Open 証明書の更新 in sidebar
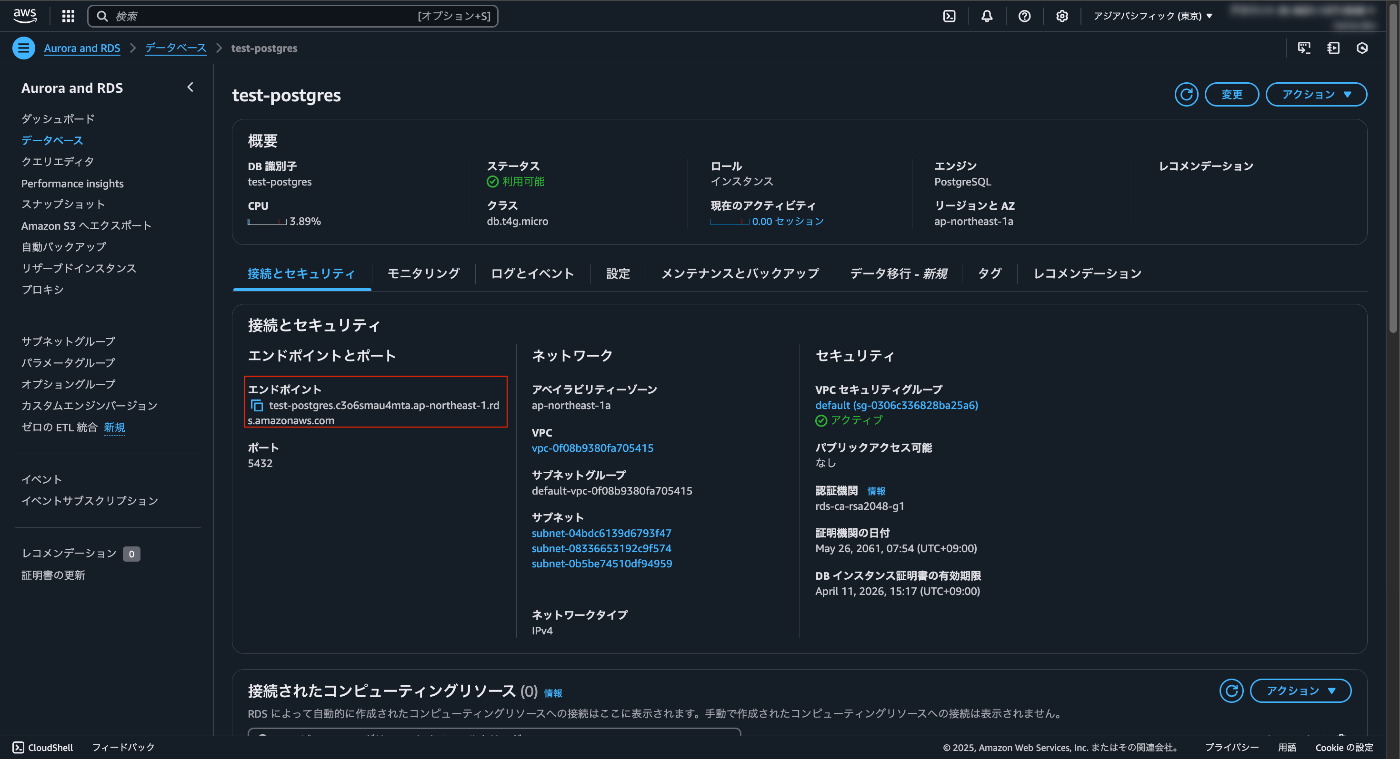The image size is (1400, 759). tap(53, 575)
